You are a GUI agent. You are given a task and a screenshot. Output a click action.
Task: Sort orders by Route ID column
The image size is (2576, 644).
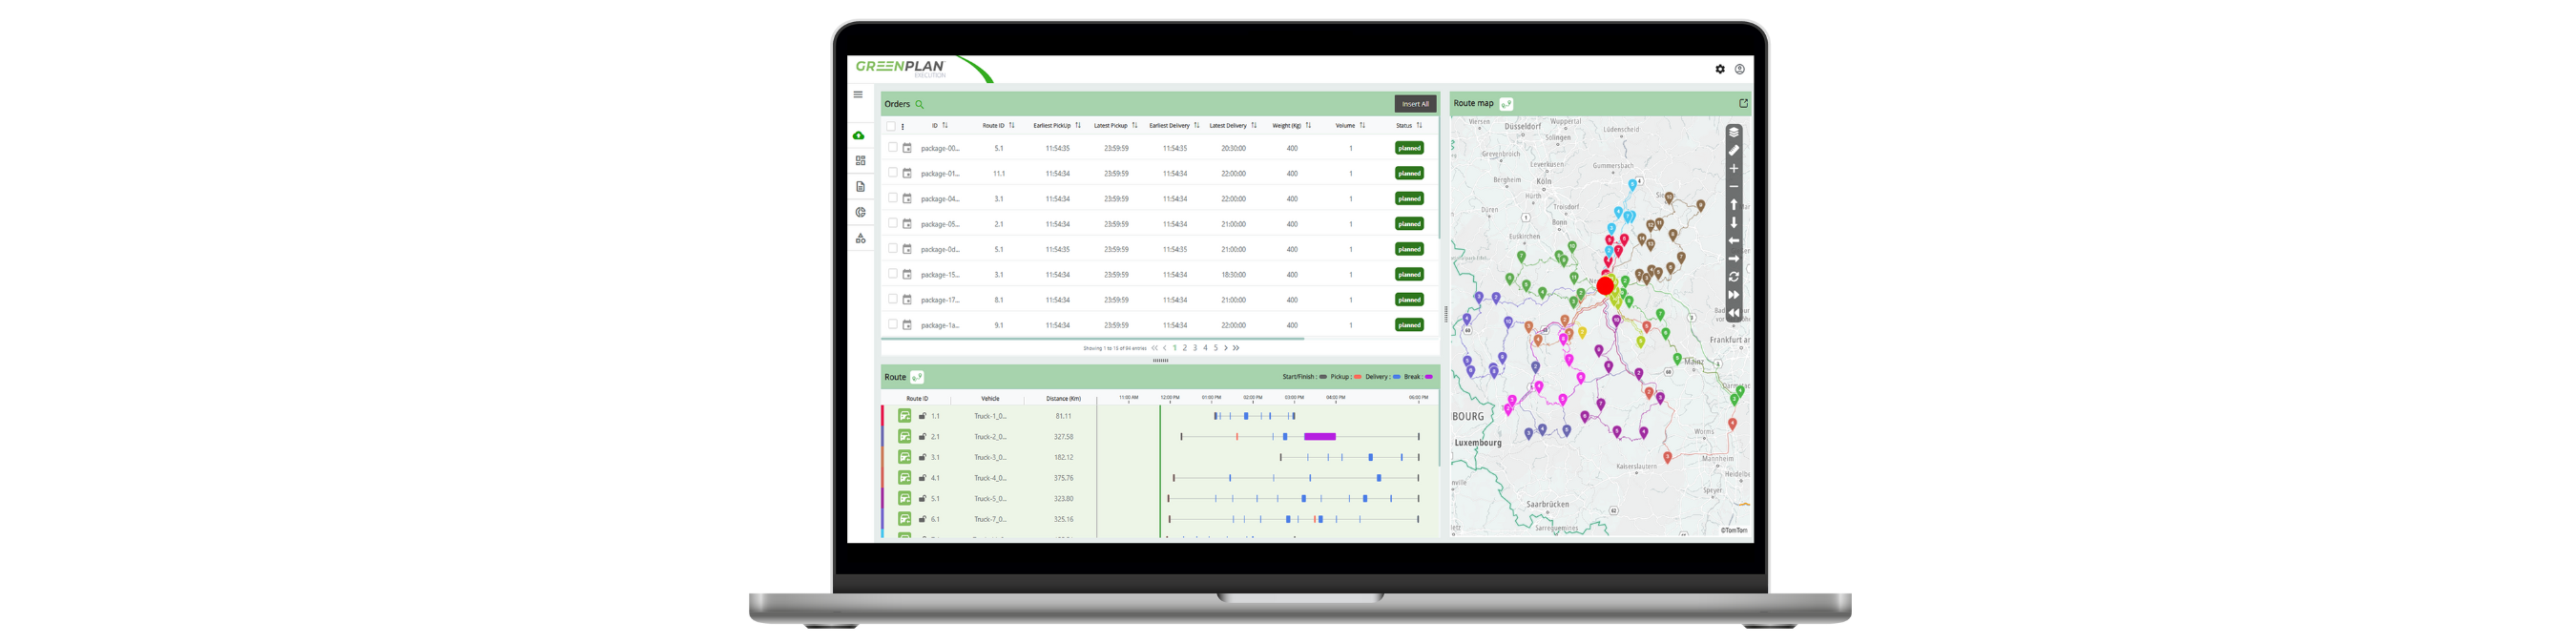tap(1012, 126)
